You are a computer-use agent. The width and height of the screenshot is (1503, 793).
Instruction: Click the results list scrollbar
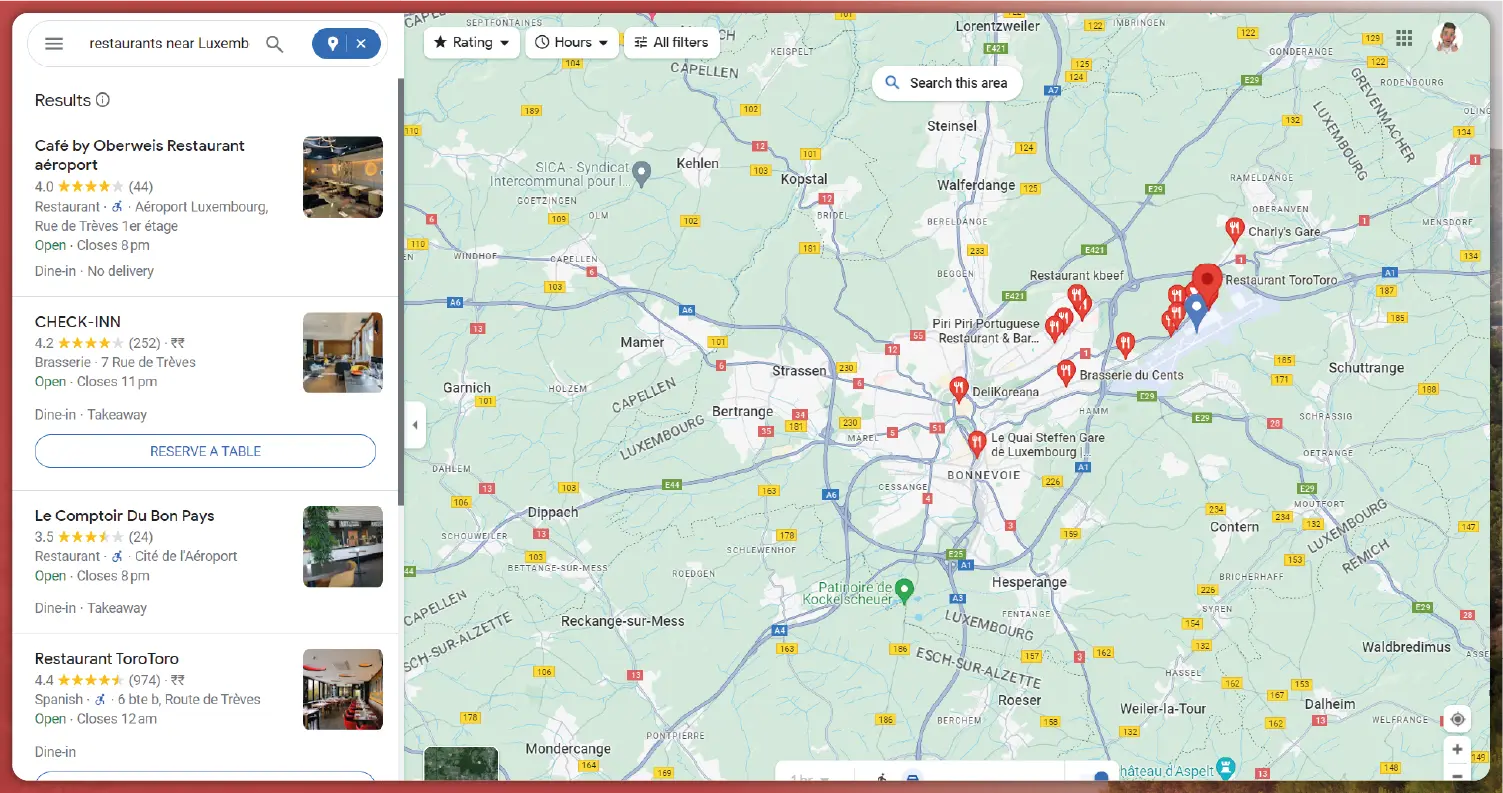(401, 290)
